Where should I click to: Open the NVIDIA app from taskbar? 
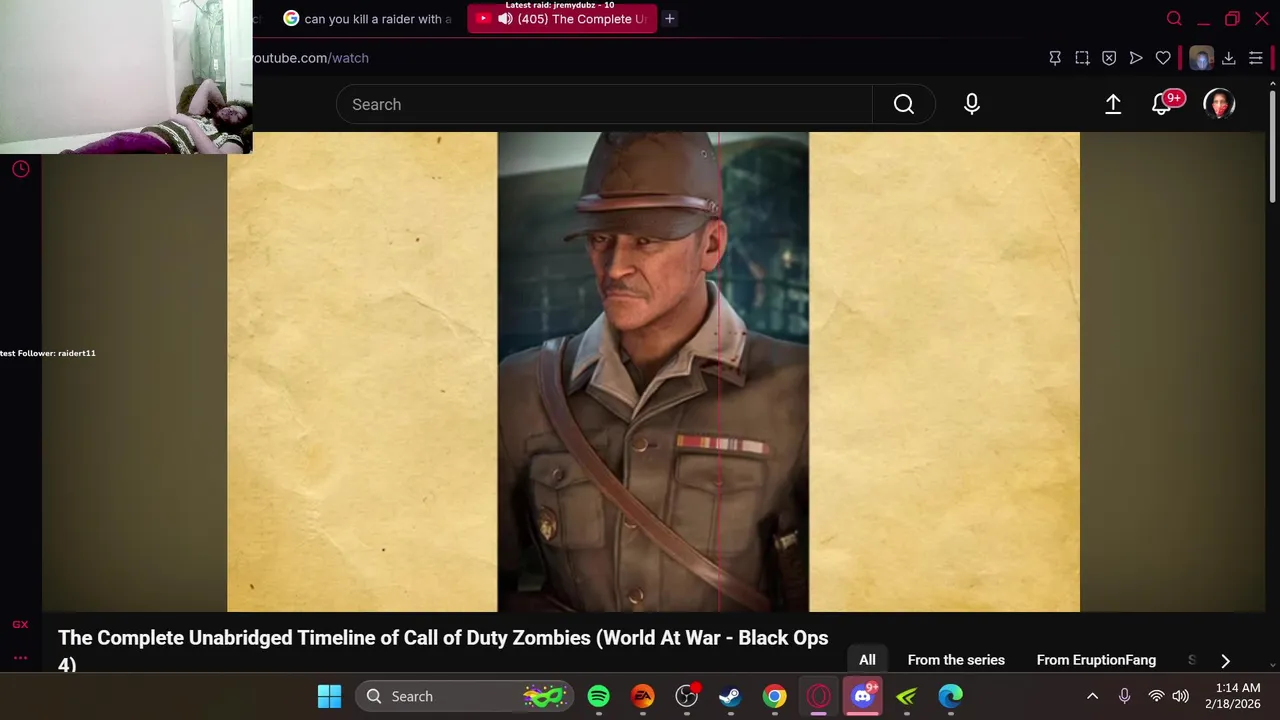[907, 696]
